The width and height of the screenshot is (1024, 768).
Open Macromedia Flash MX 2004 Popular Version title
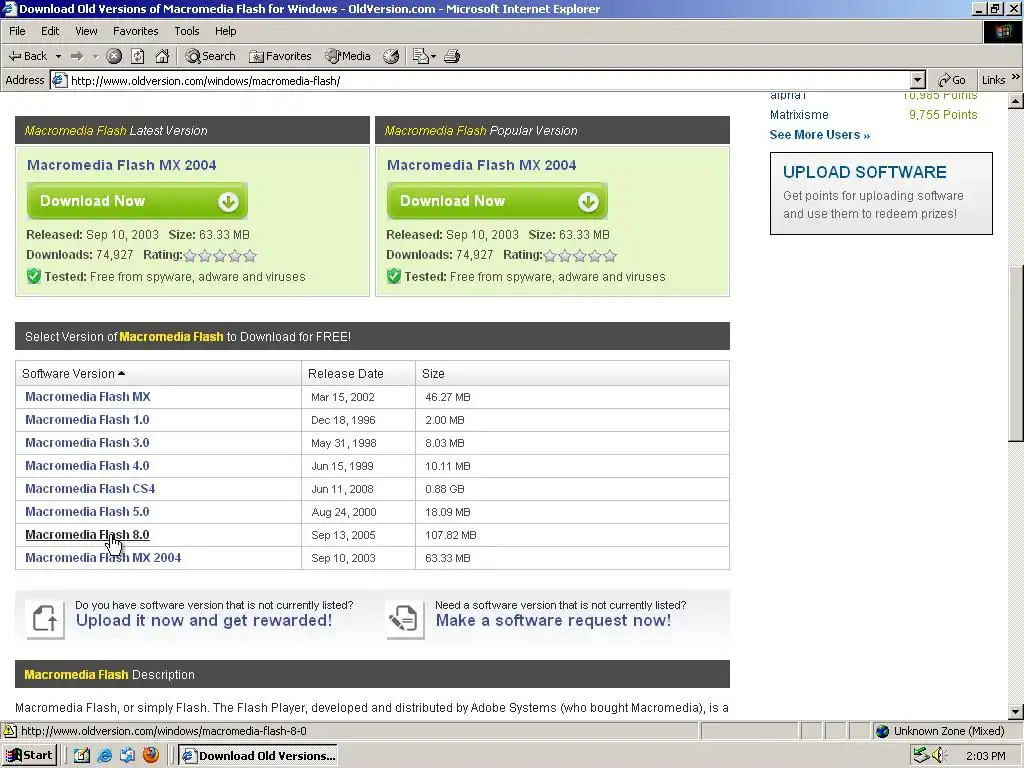tap(481, 165)
